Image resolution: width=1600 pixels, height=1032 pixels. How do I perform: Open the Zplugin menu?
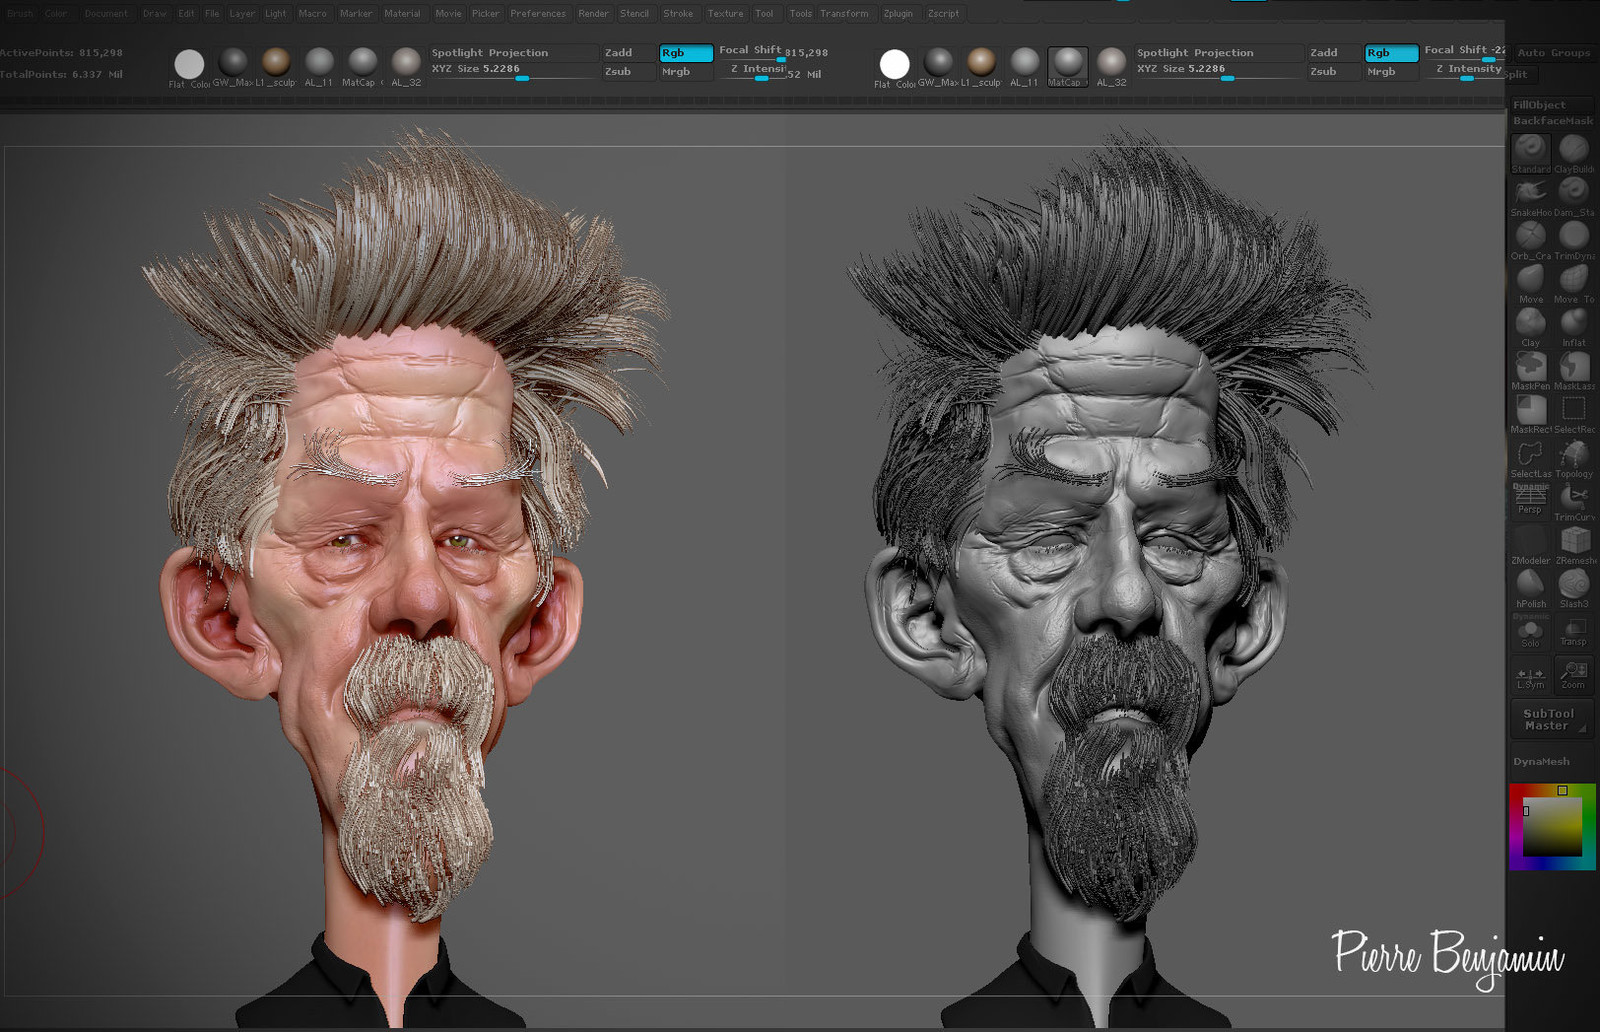point(898,14)
